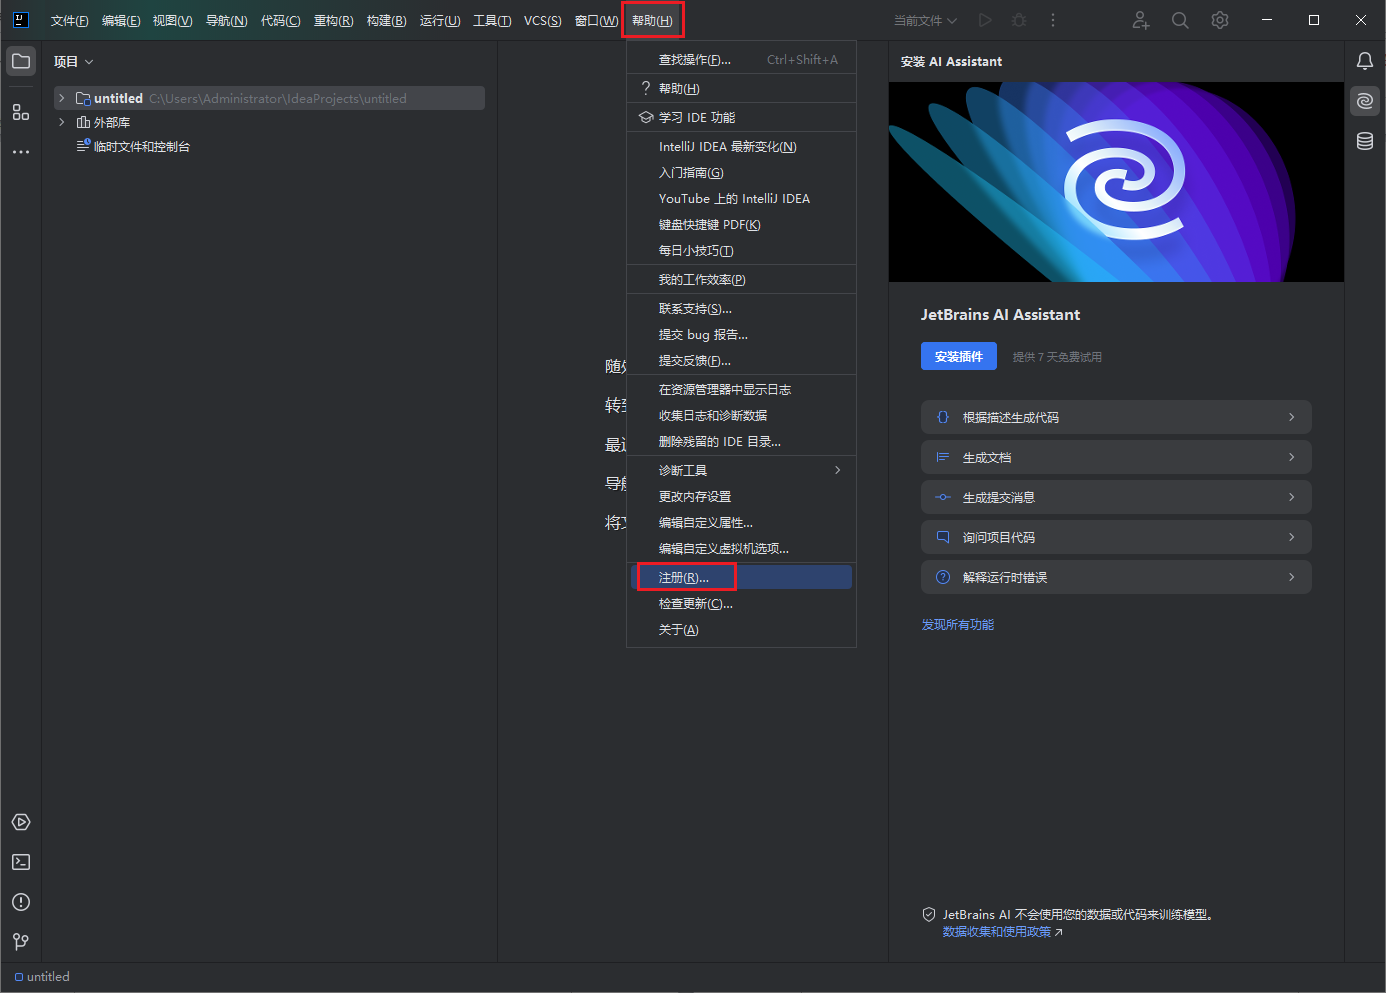Open the File menu
This screenshot has height=993, width=1386.
69,20
